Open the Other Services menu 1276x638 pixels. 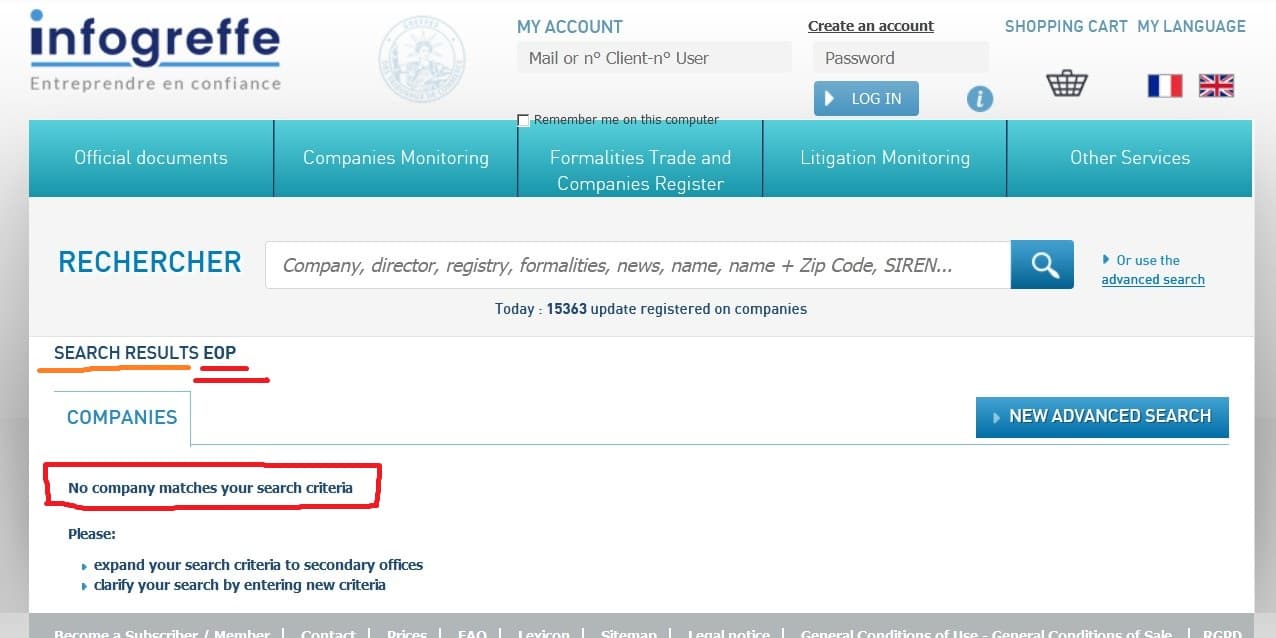point(1130,158)
